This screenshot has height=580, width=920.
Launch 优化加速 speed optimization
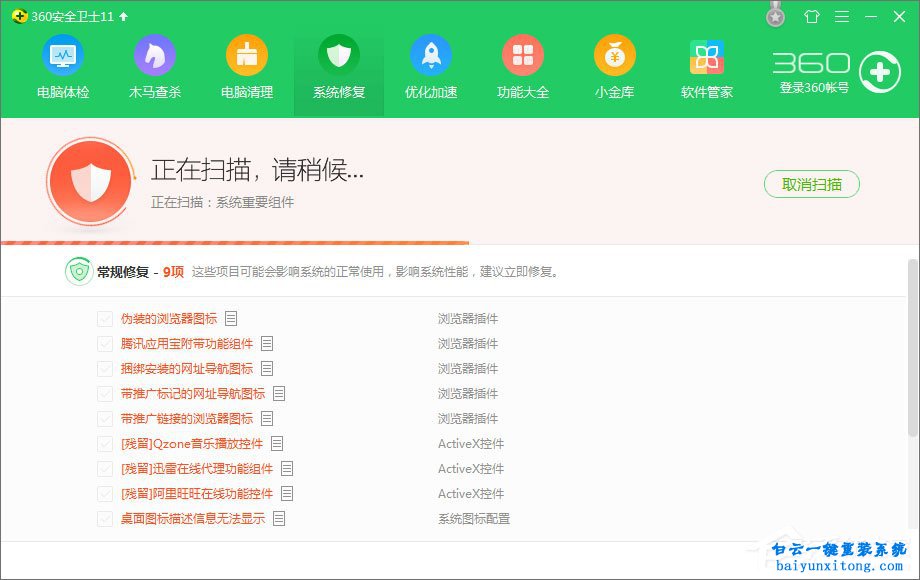click(431, 67)
